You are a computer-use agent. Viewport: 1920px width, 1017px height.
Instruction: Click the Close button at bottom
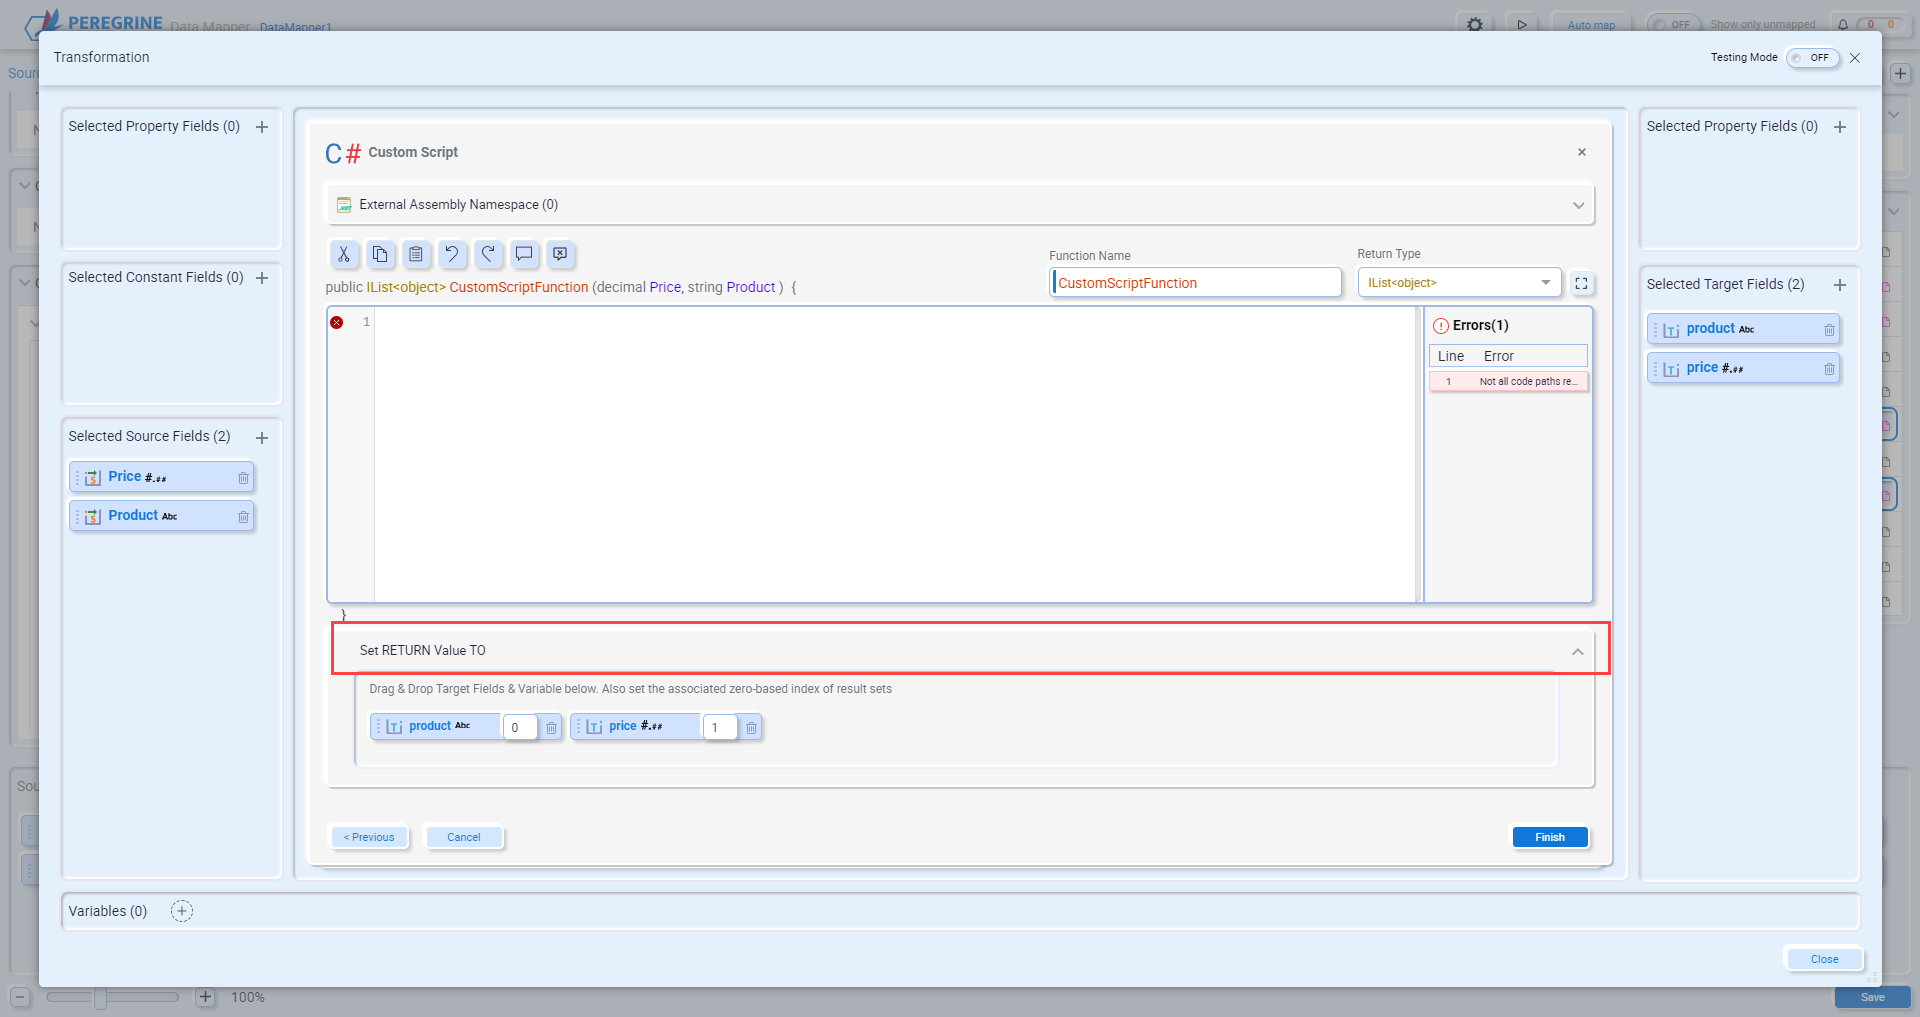pyautogui.click(x=1824, y=959)
